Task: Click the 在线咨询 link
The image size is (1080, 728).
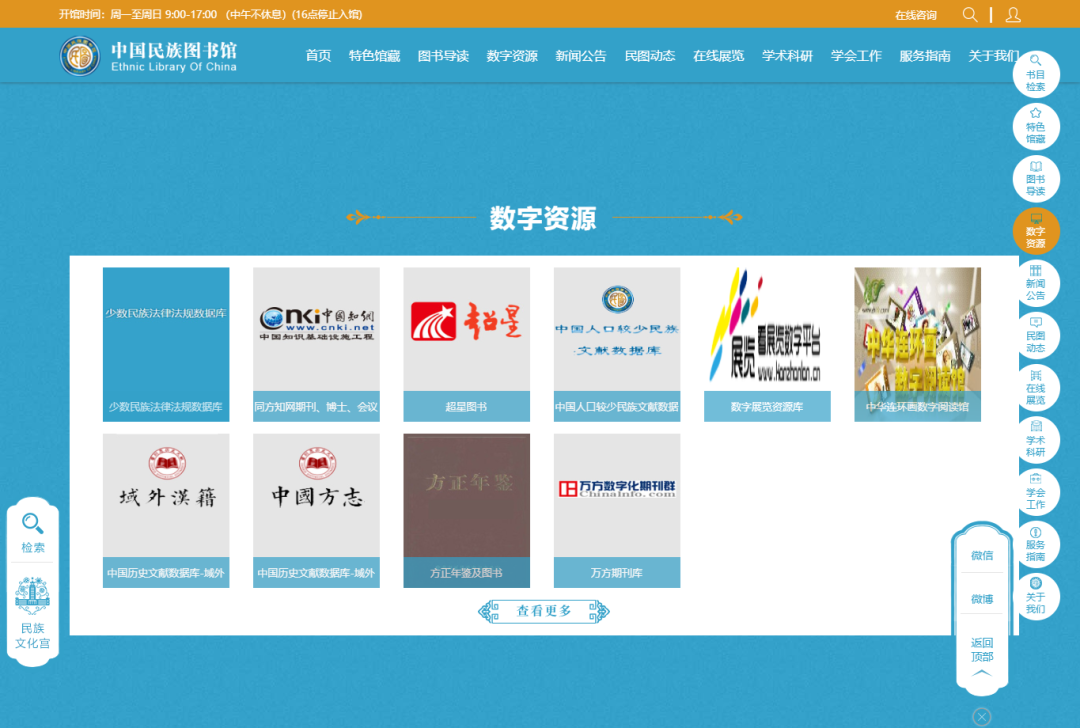Action: [915, 15]
